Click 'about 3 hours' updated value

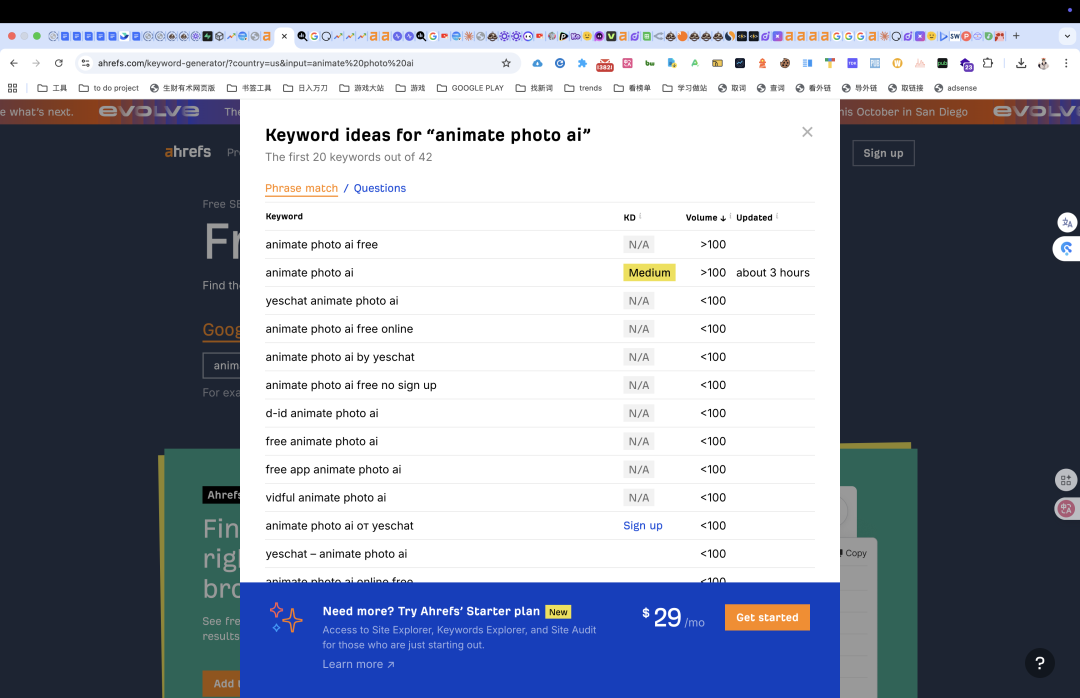773,273
